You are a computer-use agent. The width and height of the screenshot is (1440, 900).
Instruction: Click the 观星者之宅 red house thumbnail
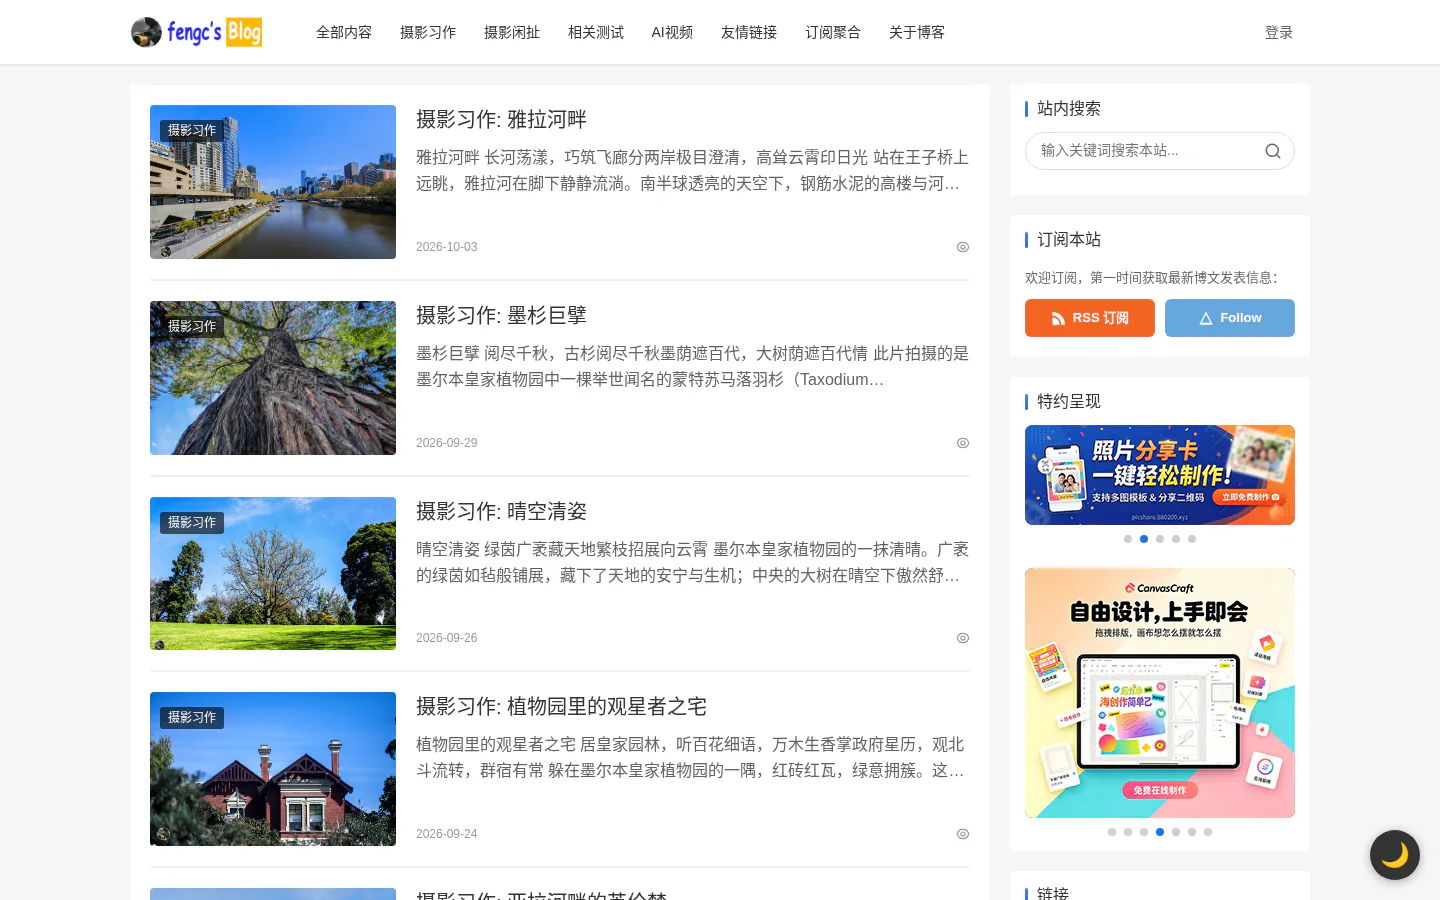[273, 769]
